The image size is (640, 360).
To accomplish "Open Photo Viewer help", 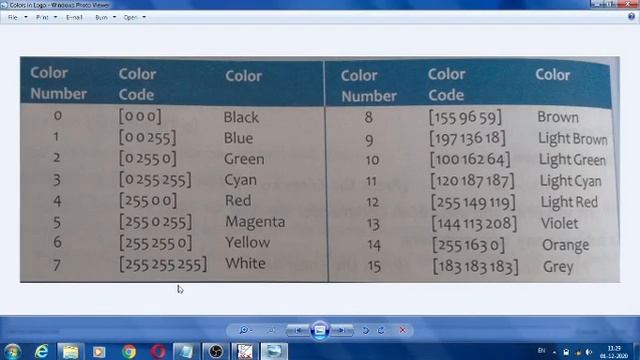I will [x=631, y=17].
